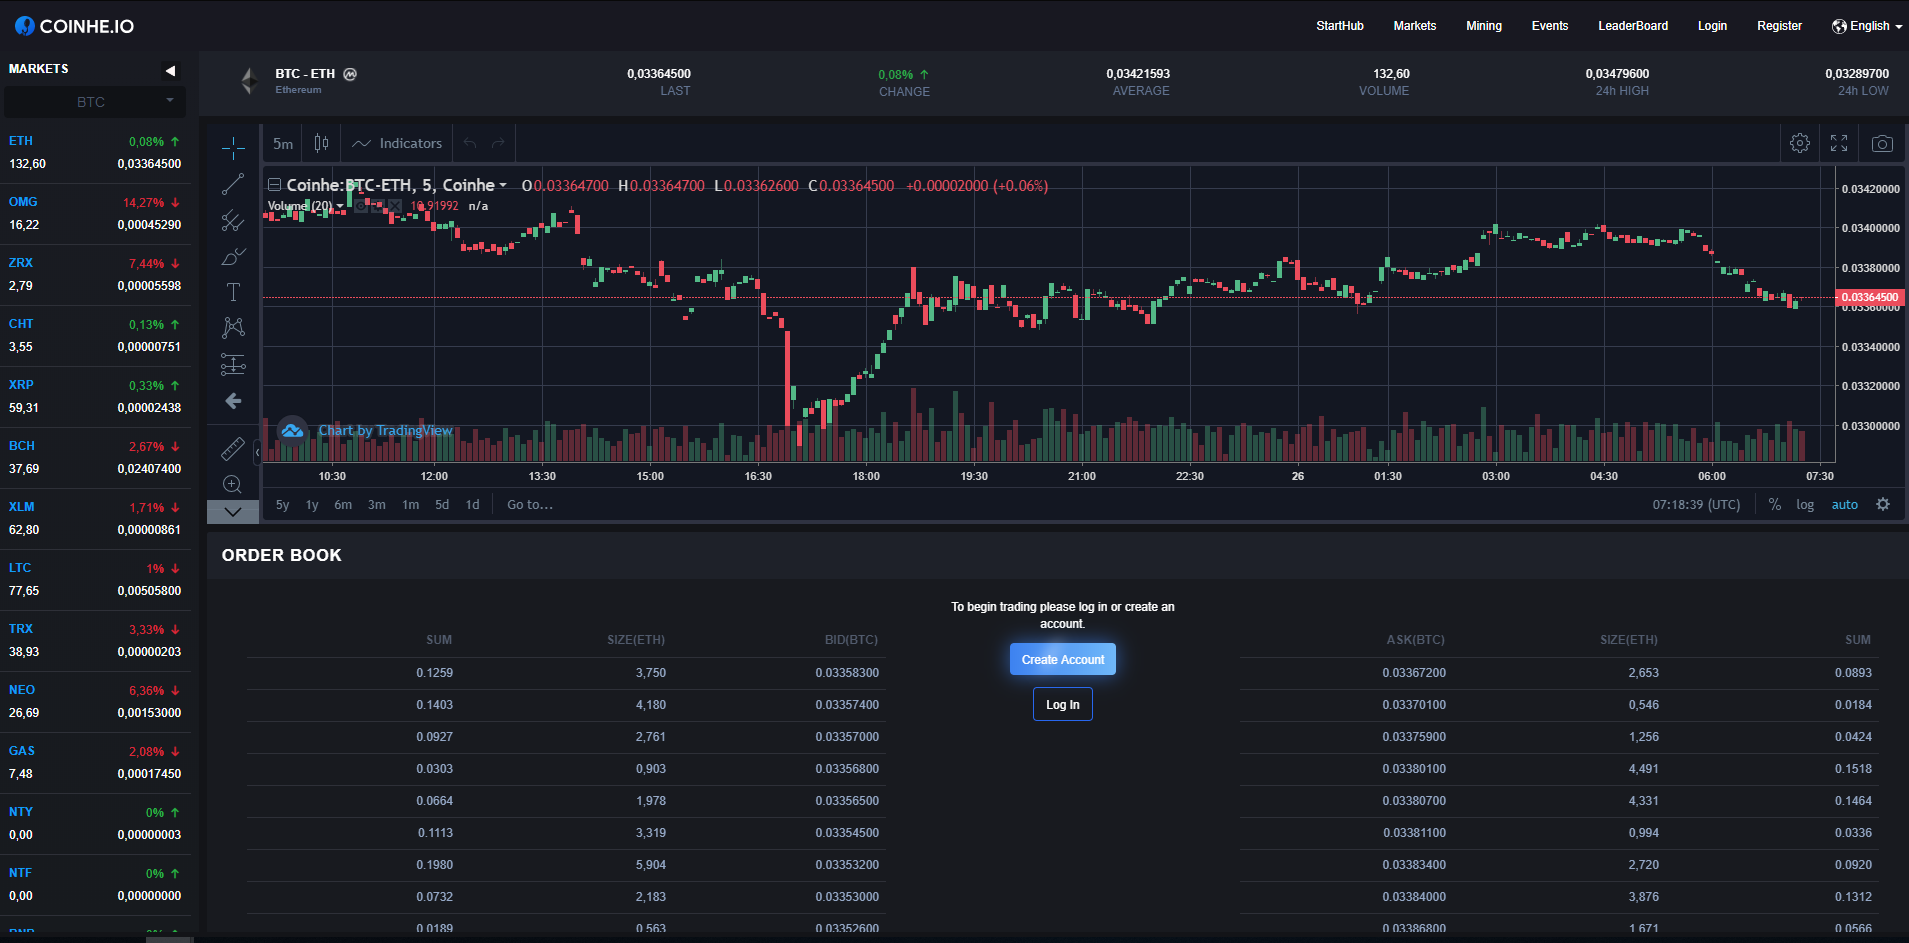
Task: Click the back arrow in drawing toolbar
Action: [x=233, y=401]
